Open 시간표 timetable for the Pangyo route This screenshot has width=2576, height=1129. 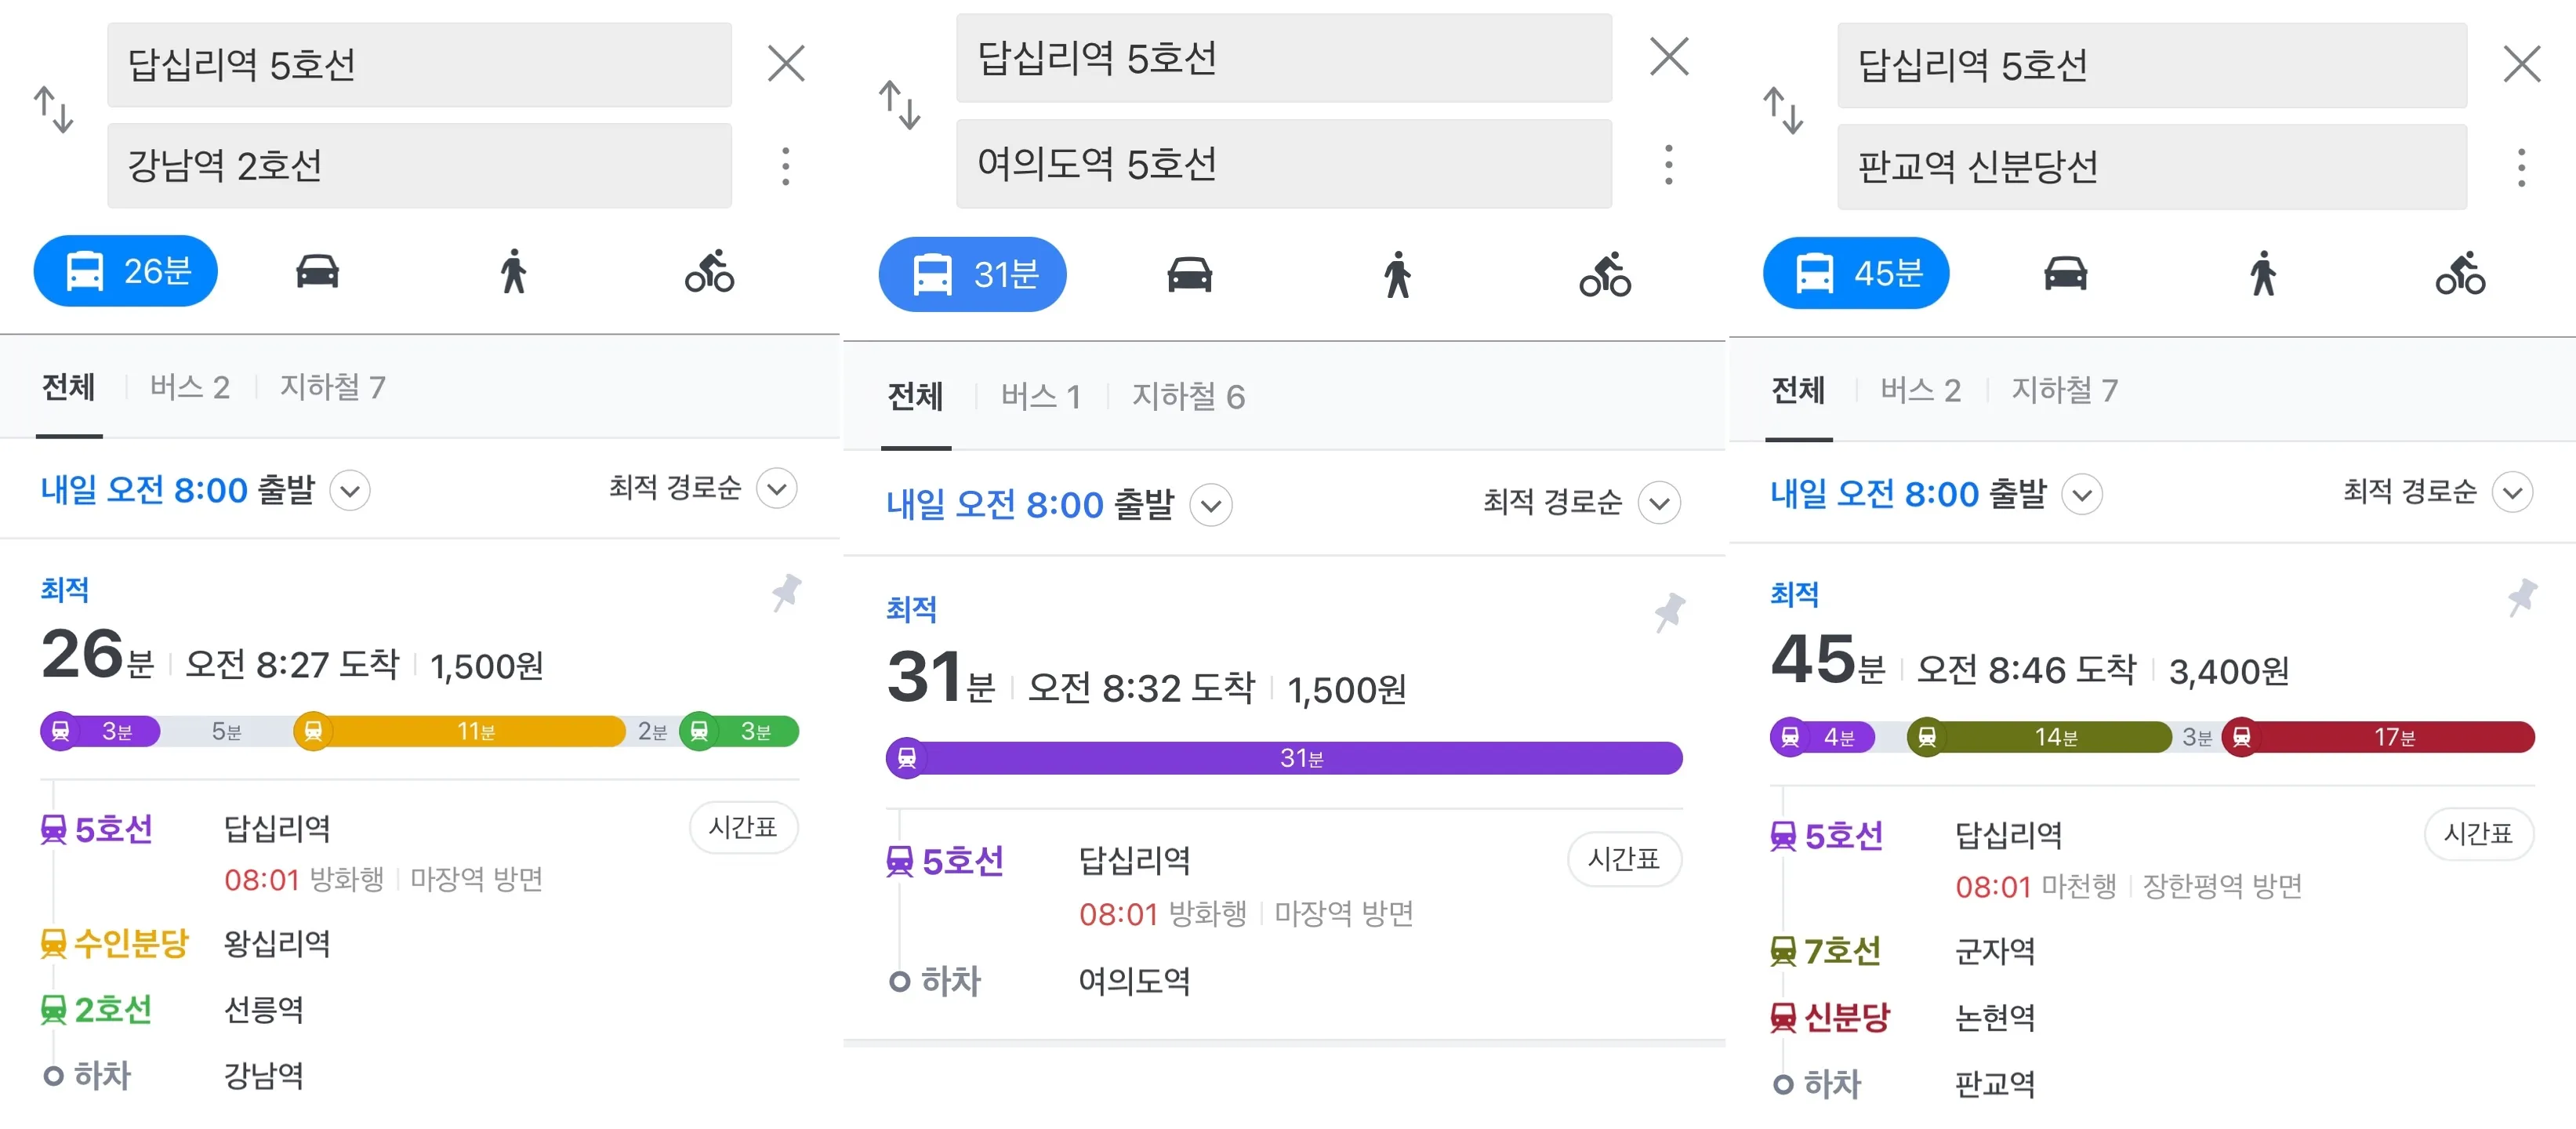2478,833
